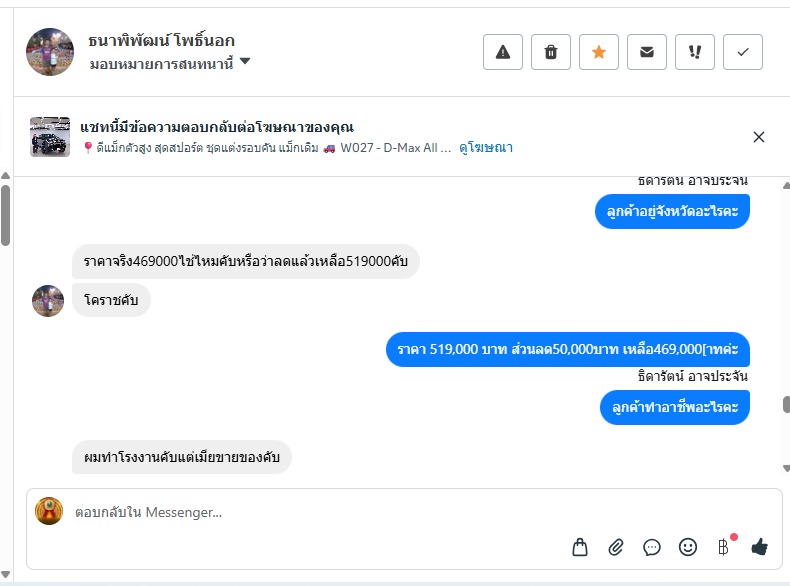The height and width of the screenshot is (586, 790).
Task: Delete conversation with the trash icon
Action: pyautogui.click(x=551, y=52)
